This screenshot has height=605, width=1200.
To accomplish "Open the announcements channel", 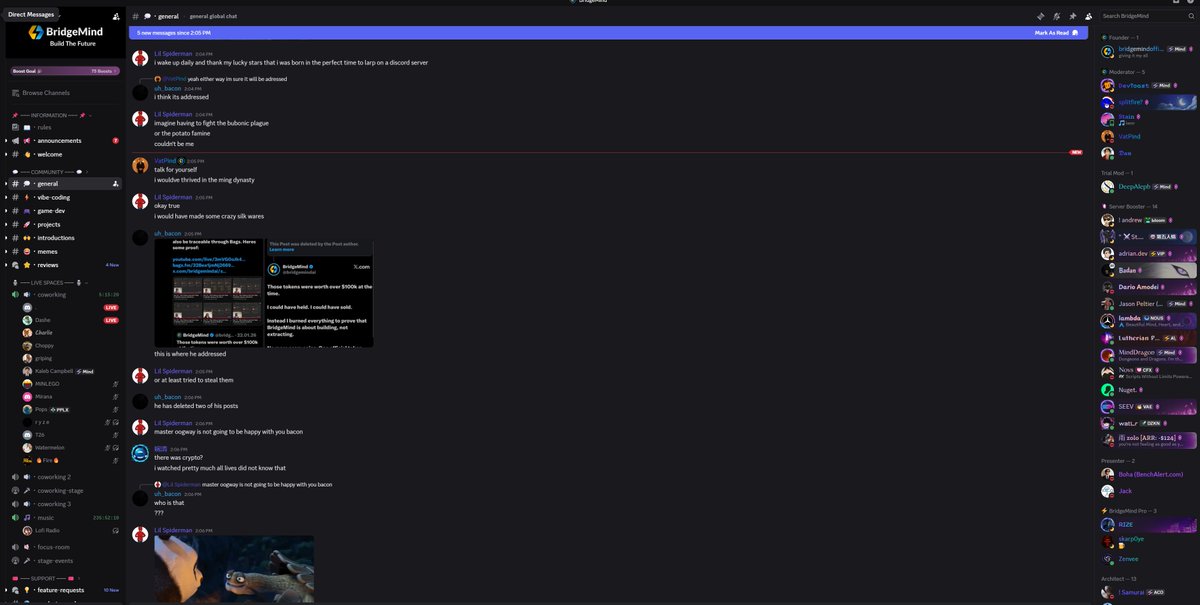I will click(x=63, y=141).
